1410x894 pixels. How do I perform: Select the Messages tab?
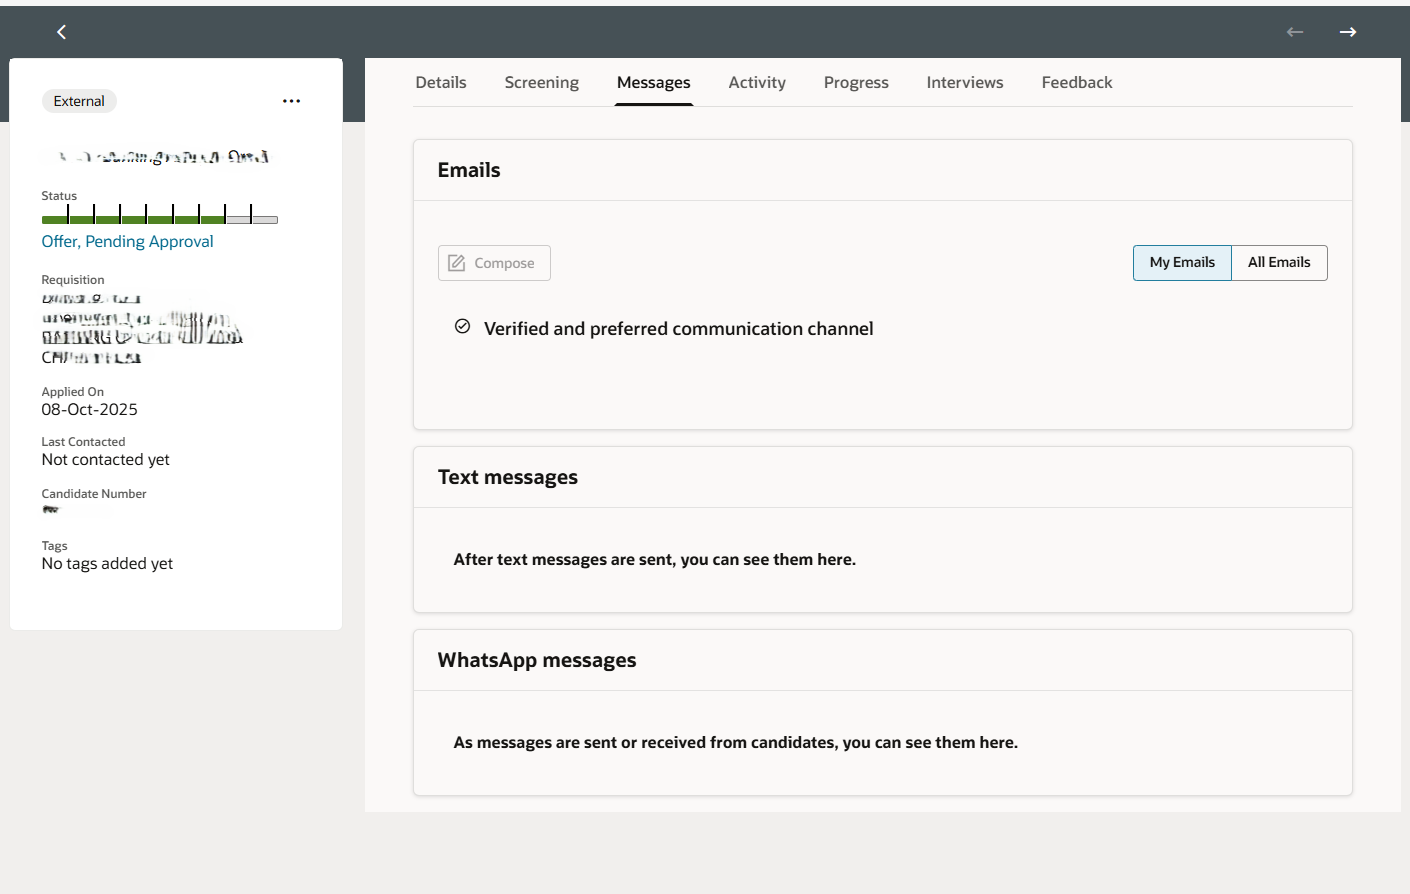[654, 83]
